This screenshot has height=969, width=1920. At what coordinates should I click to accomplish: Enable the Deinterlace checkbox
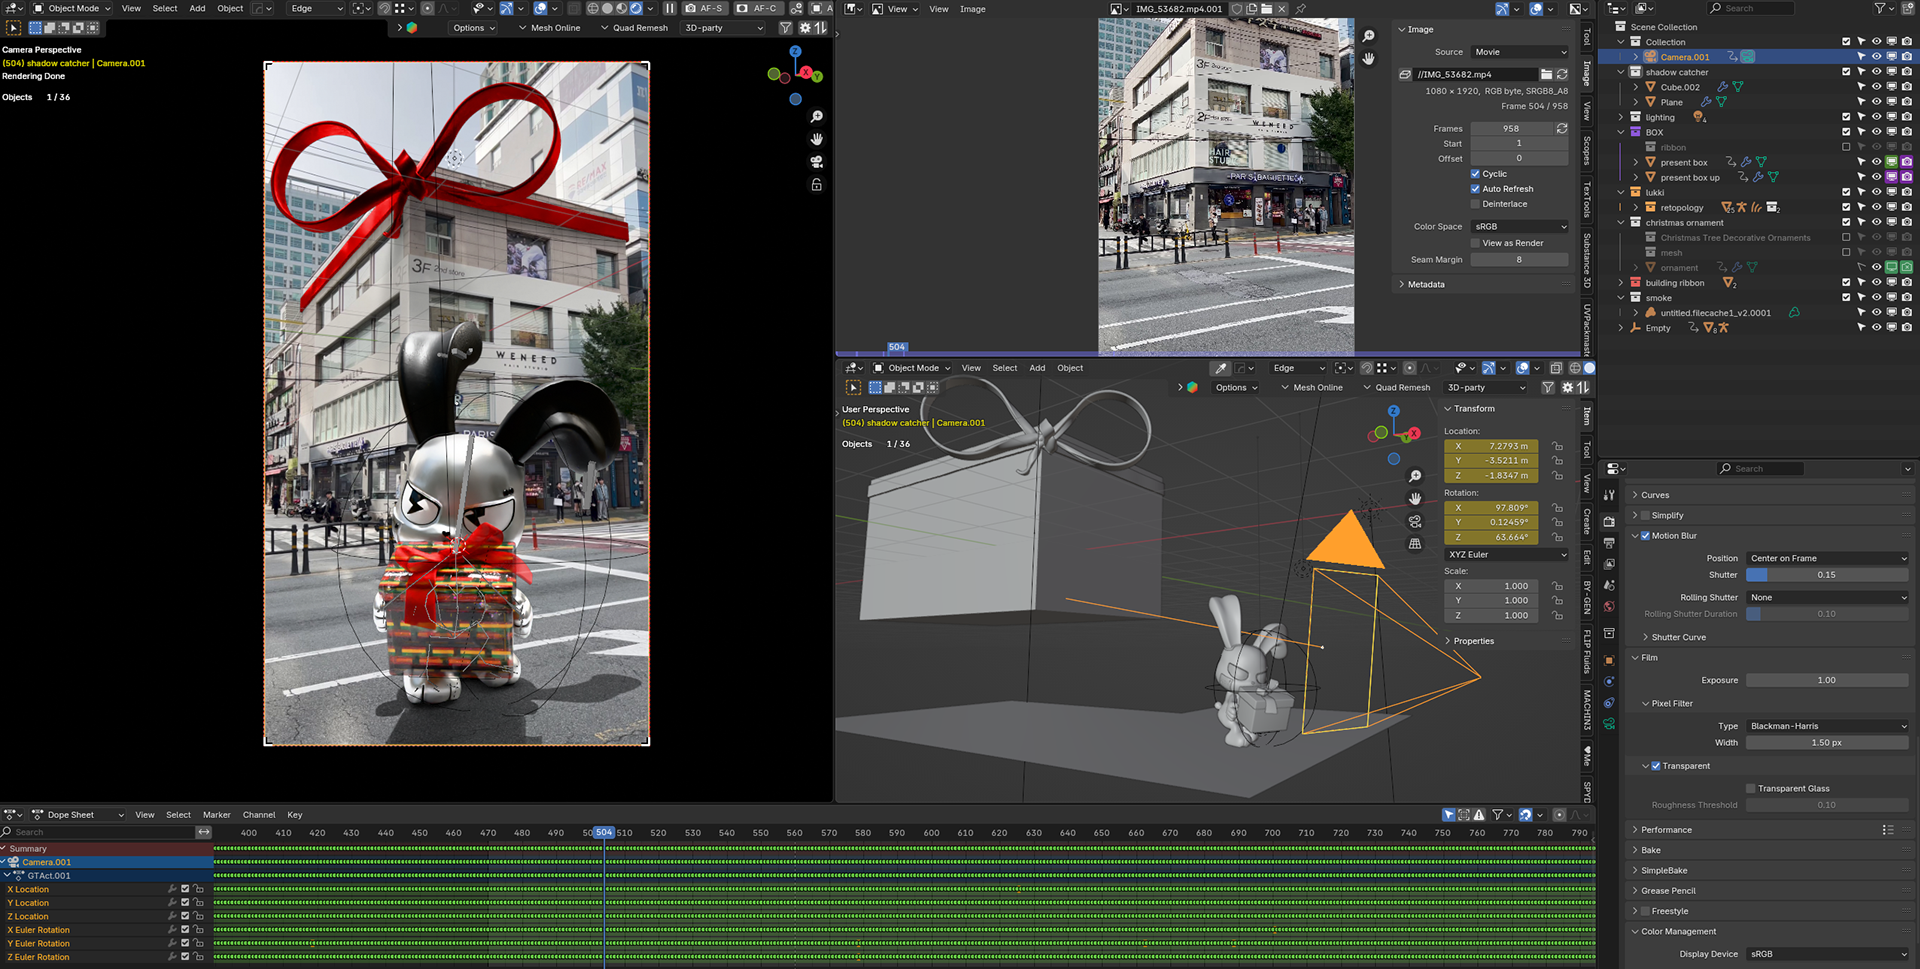point(1475,204)
